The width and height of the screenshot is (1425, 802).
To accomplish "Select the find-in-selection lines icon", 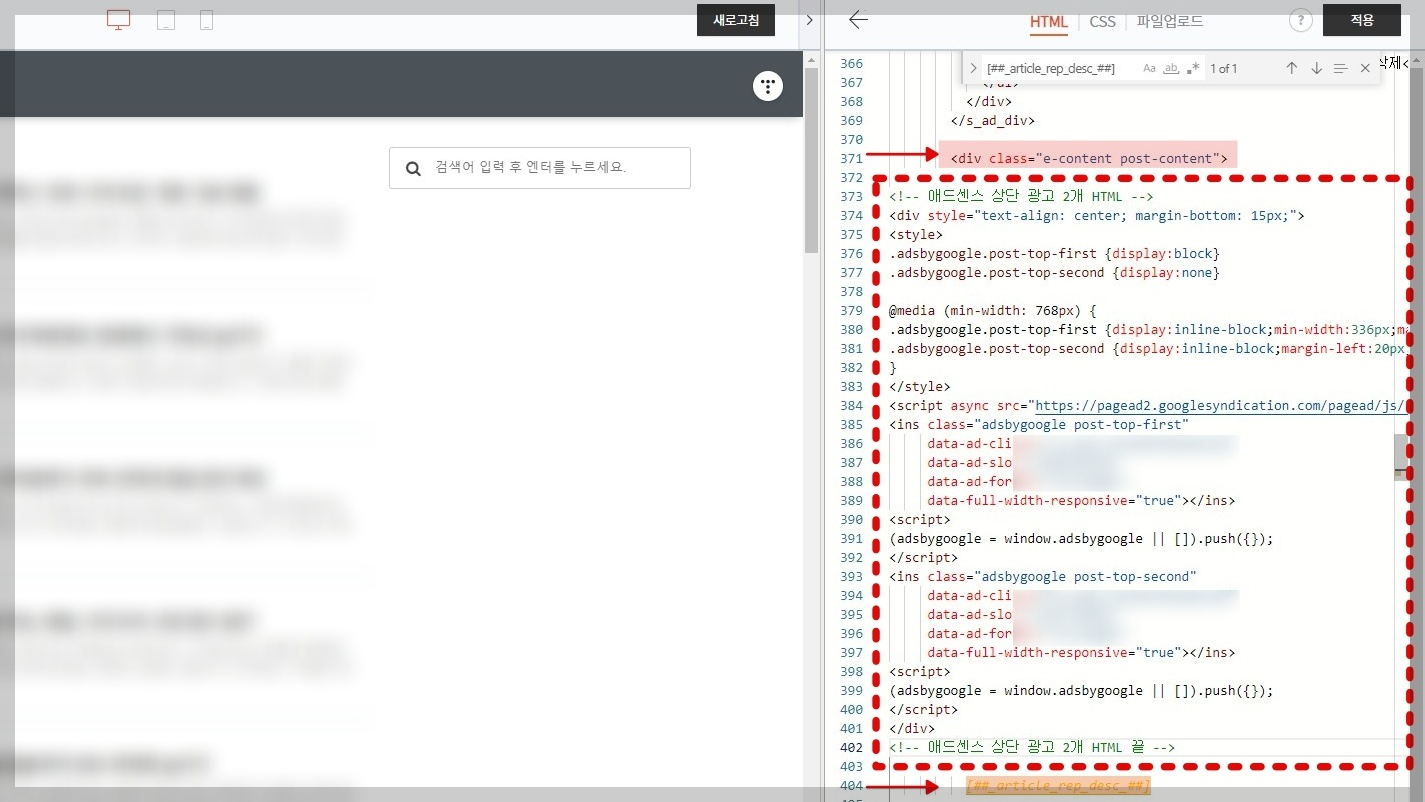I will 1340,68.
